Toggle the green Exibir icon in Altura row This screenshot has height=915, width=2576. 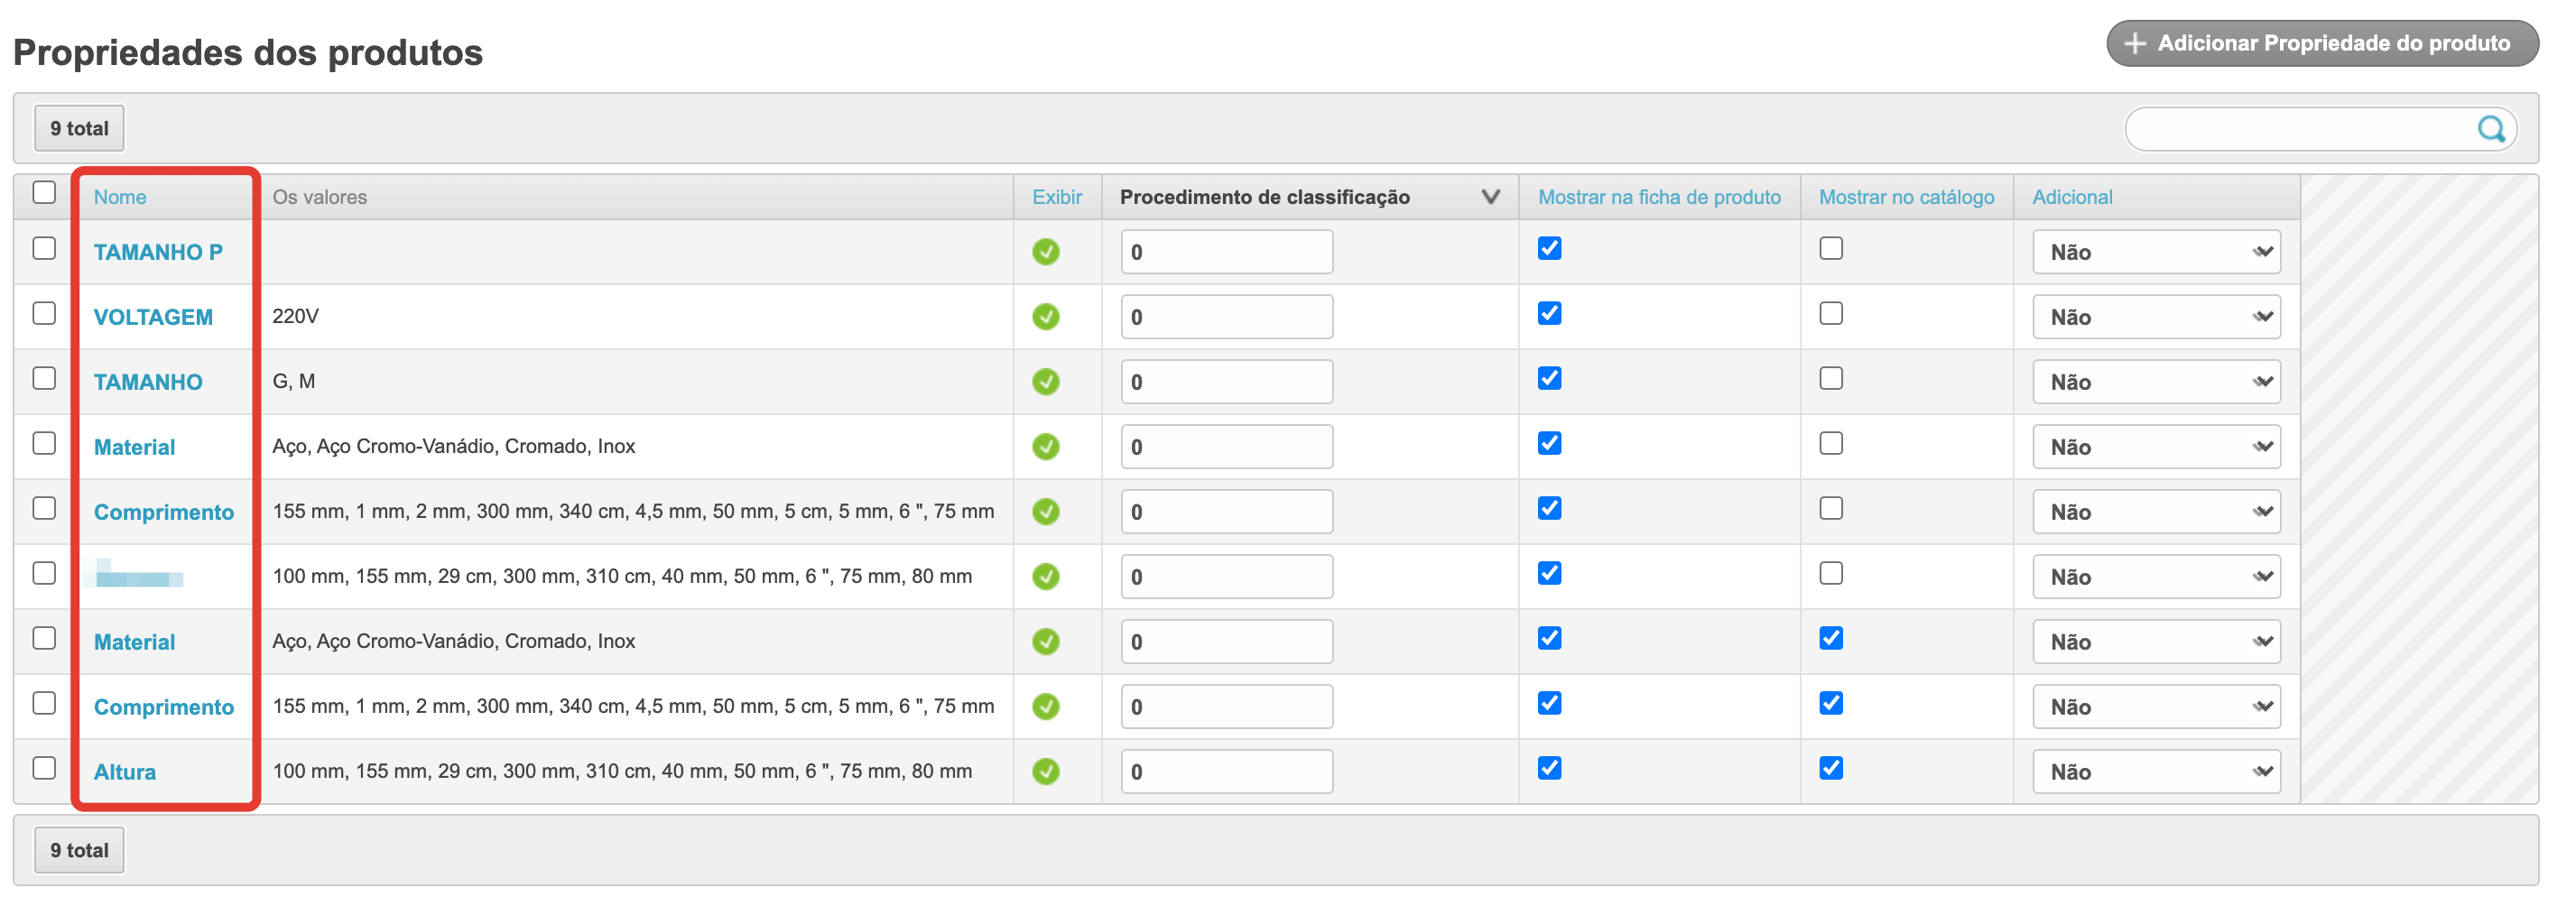click(1046, 772)
